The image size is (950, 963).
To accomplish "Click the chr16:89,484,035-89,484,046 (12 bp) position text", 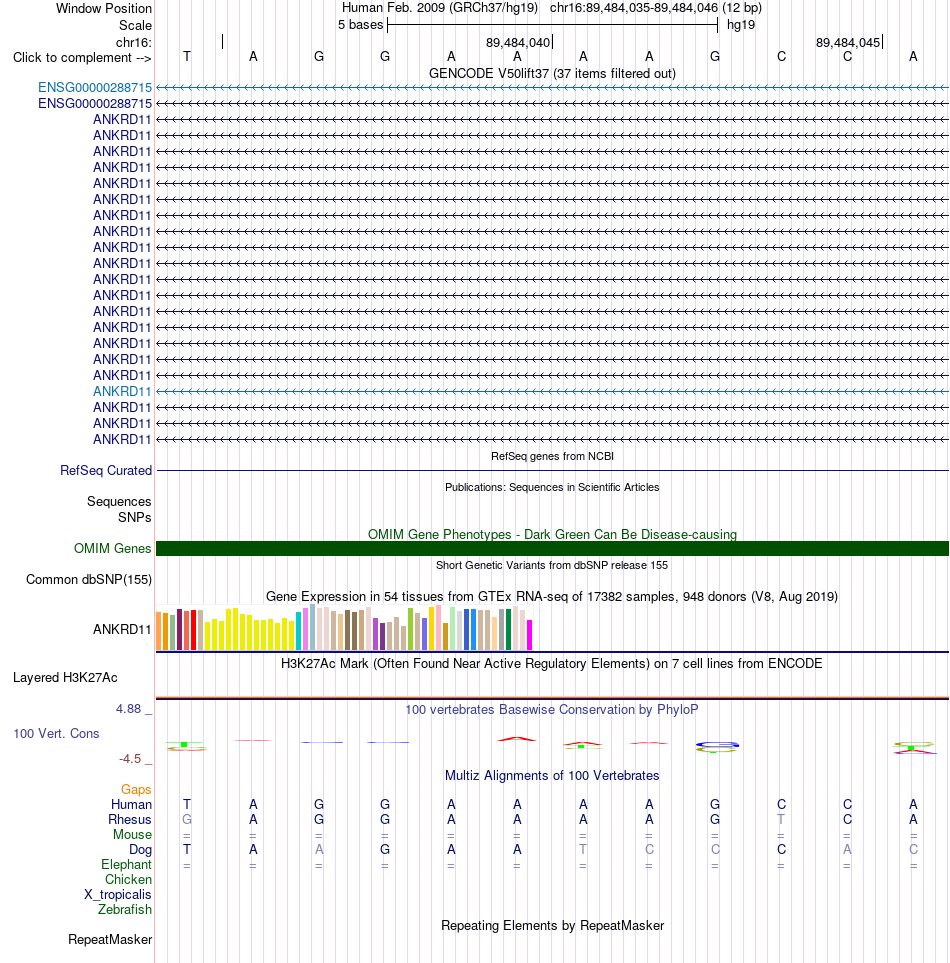I will point(655,8).
